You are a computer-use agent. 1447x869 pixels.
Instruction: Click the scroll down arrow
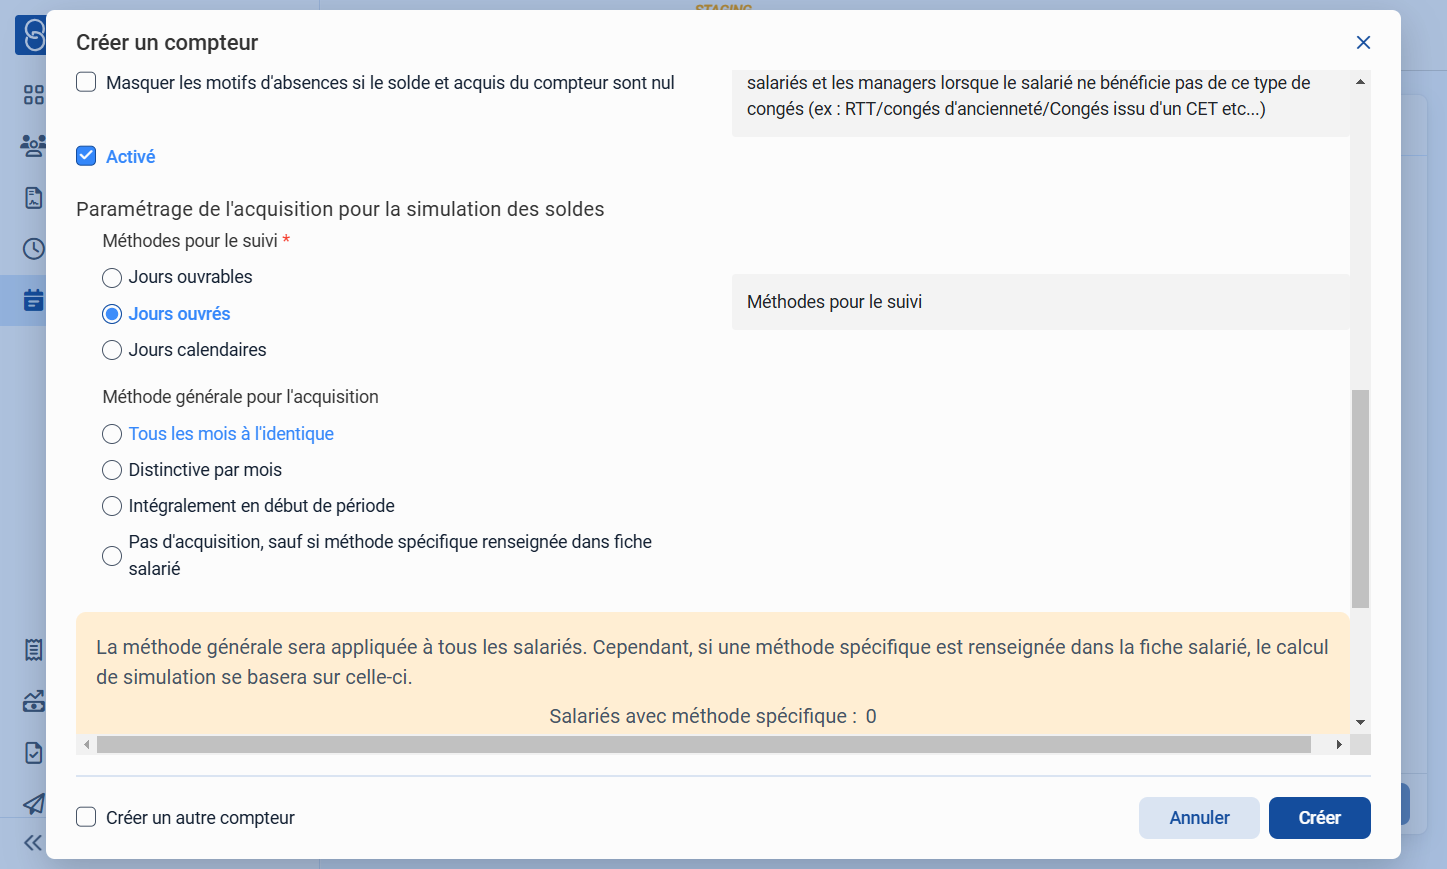tap(1360, 722)
